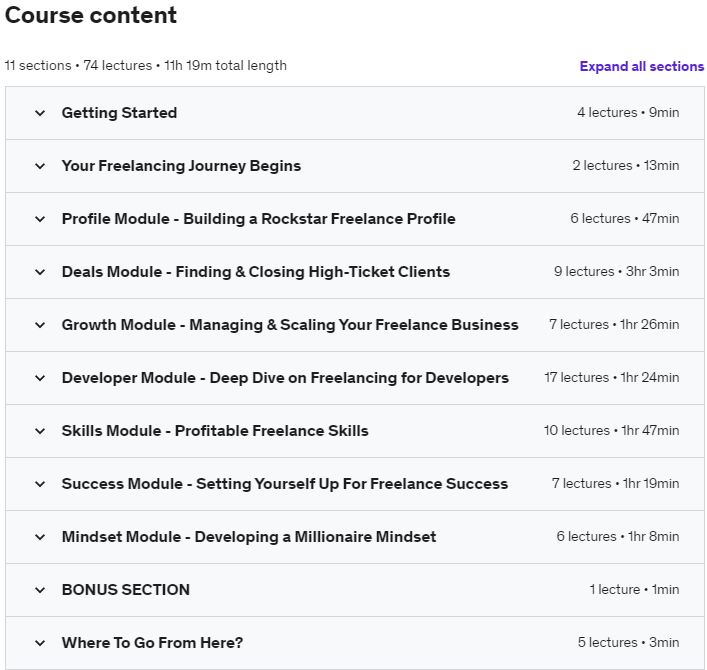Open Mindset Module - Developing a Millionaire Mindset
The image size is (707, 670).
pos(249,537)
